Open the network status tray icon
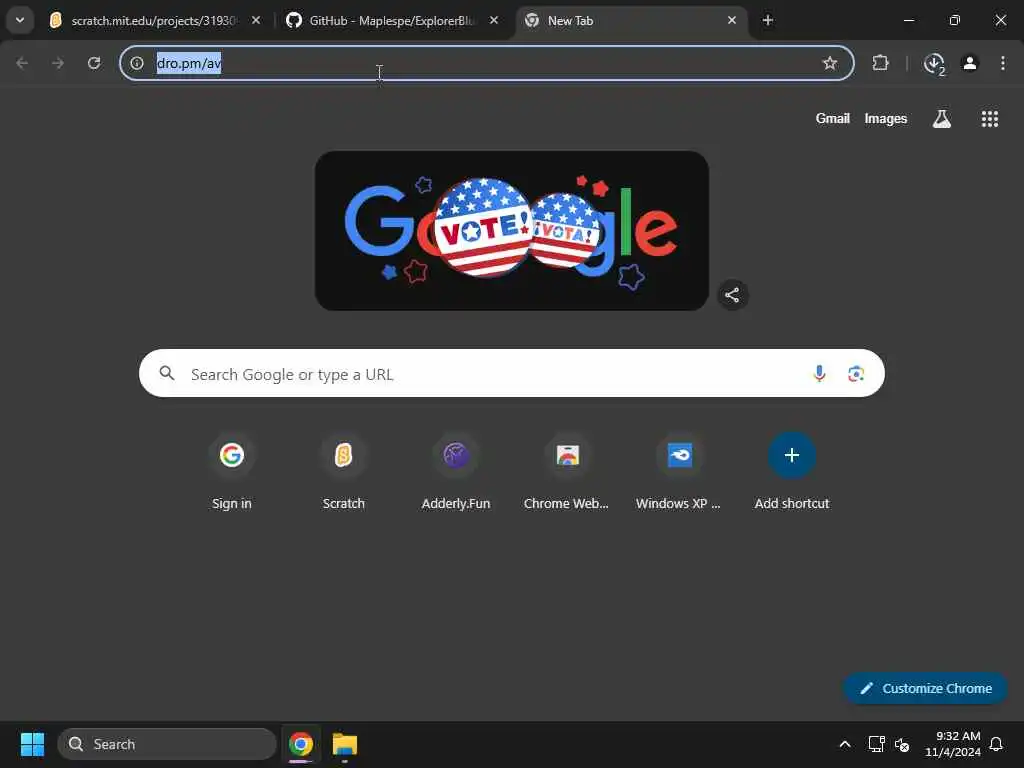1024x768 pixels. [876, 744]
